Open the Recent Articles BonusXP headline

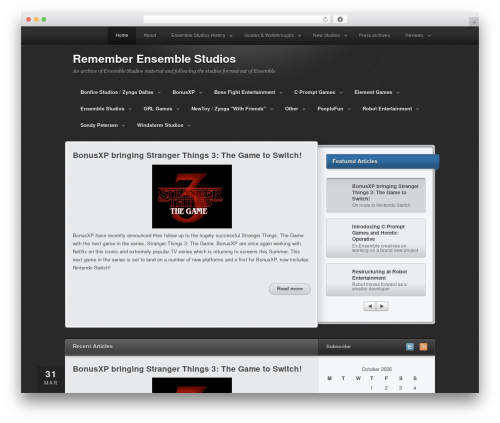pyautogui.click(x=187, y=369)
